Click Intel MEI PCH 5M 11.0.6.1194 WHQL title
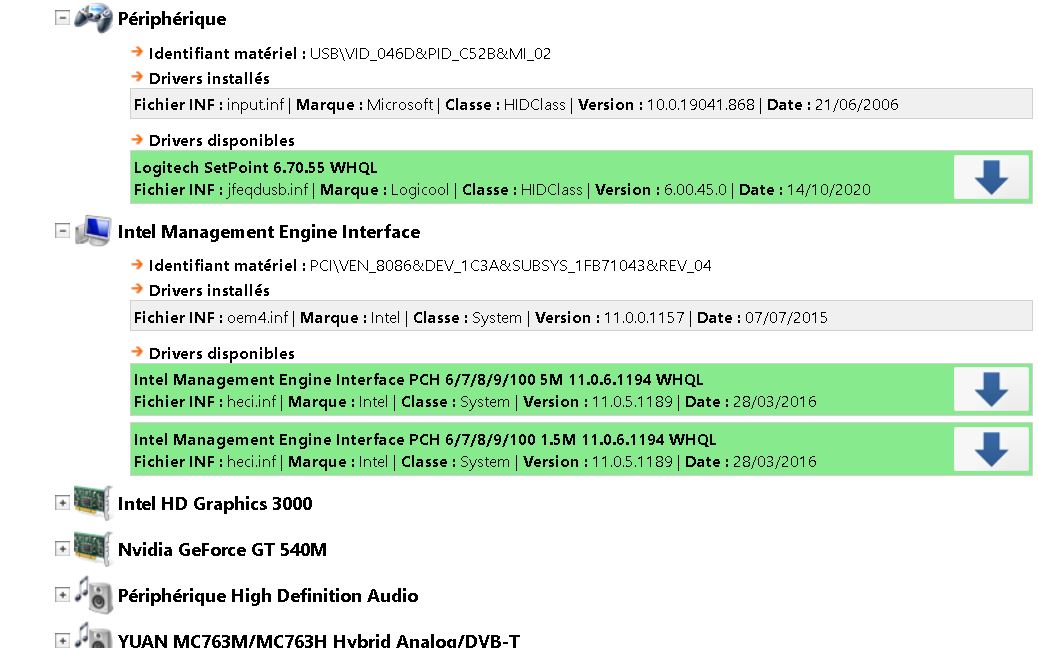Viewport: 1038px width, 648px height. [418, 379]
